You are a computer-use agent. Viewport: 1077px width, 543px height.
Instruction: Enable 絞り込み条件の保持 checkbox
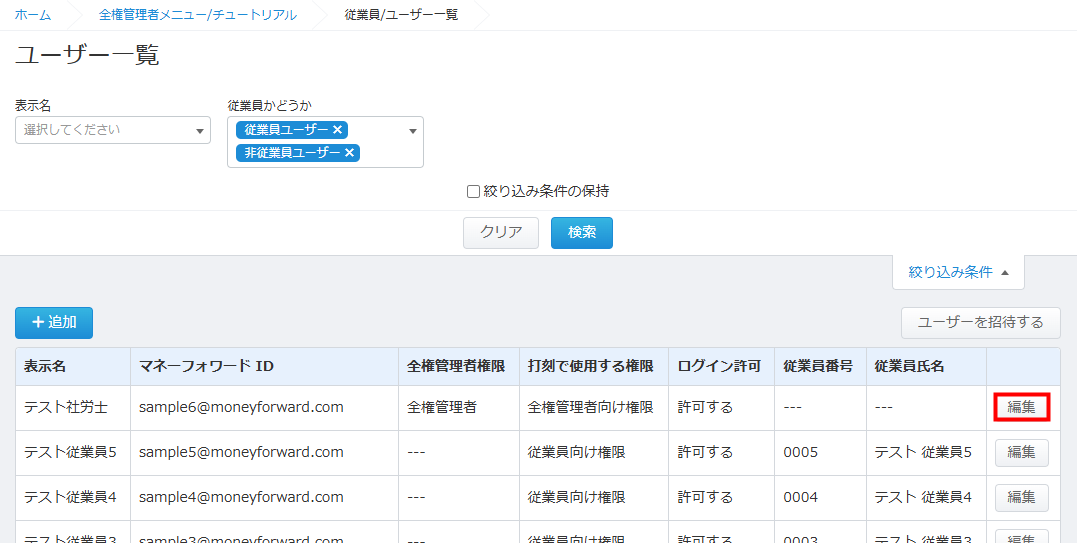click(x=474, y=192)
